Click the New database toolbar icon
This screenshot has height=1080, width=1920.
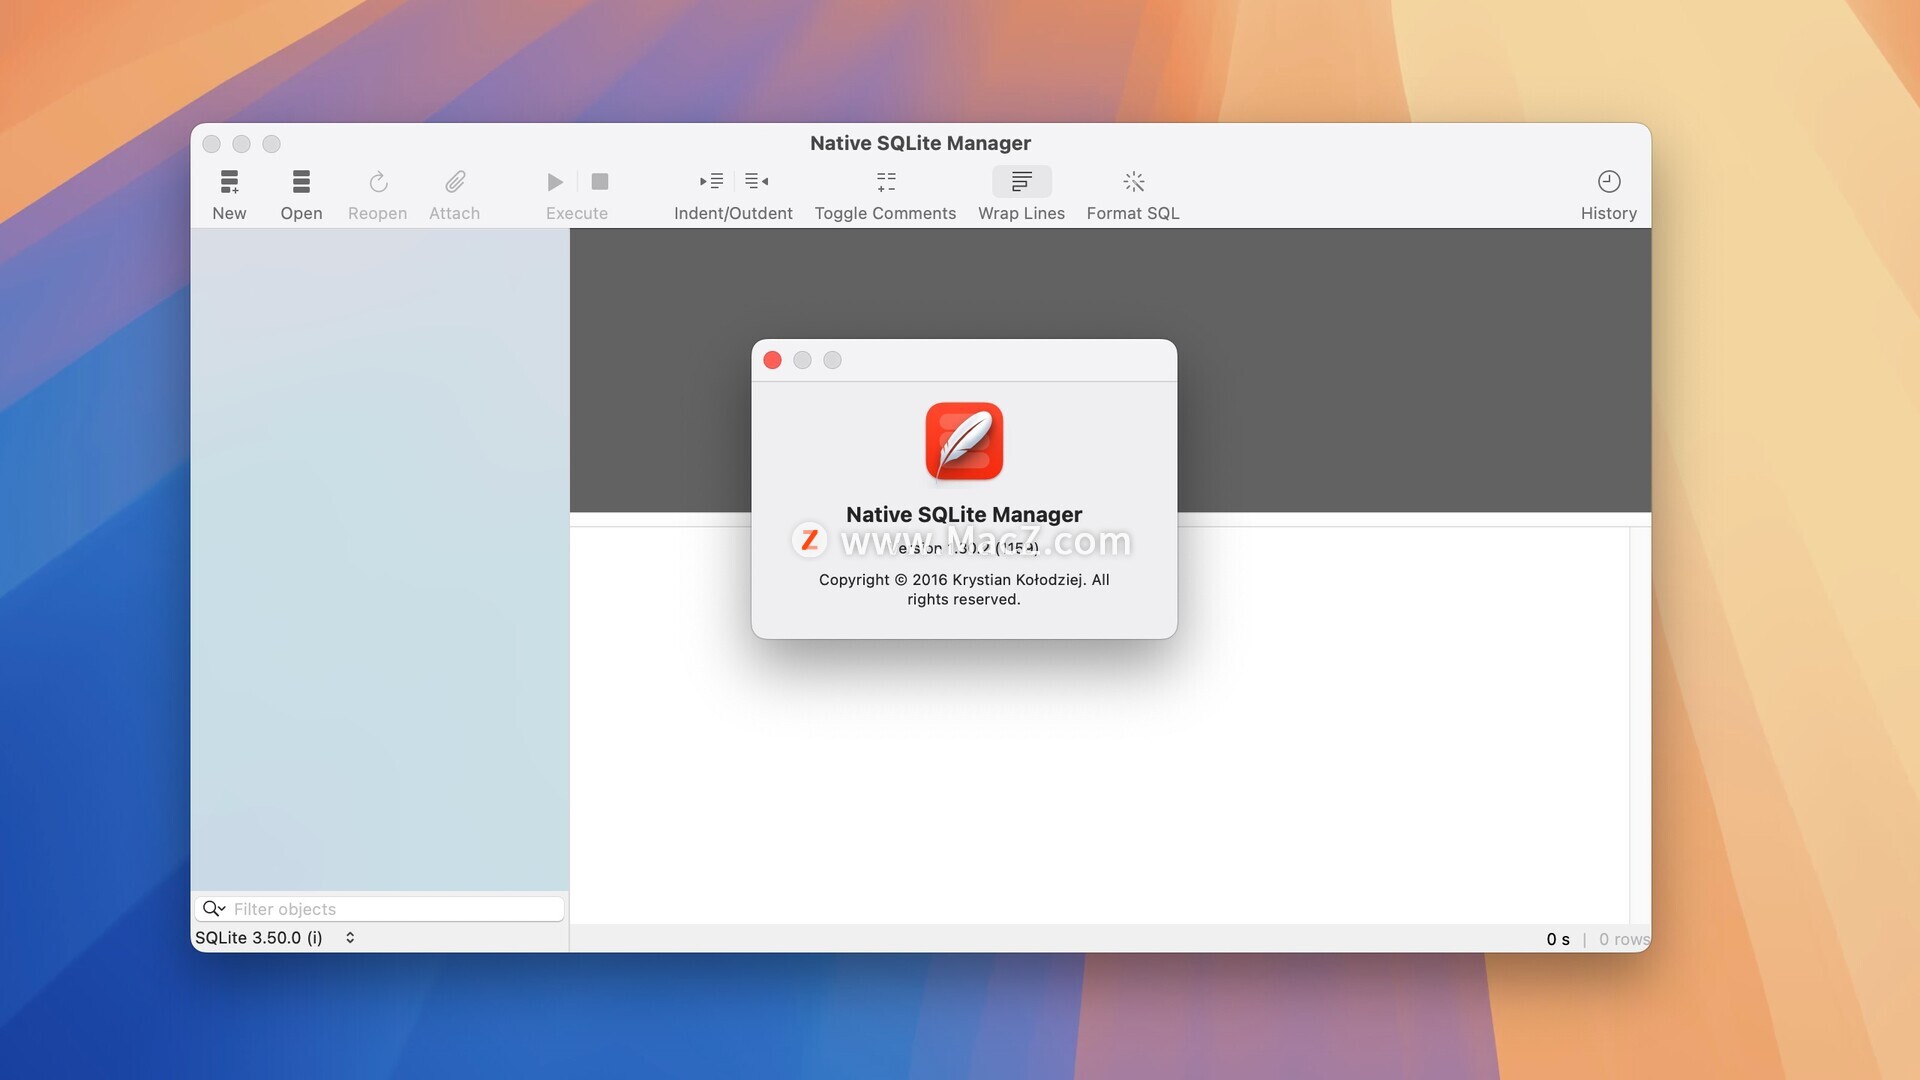tap(229, 182)
